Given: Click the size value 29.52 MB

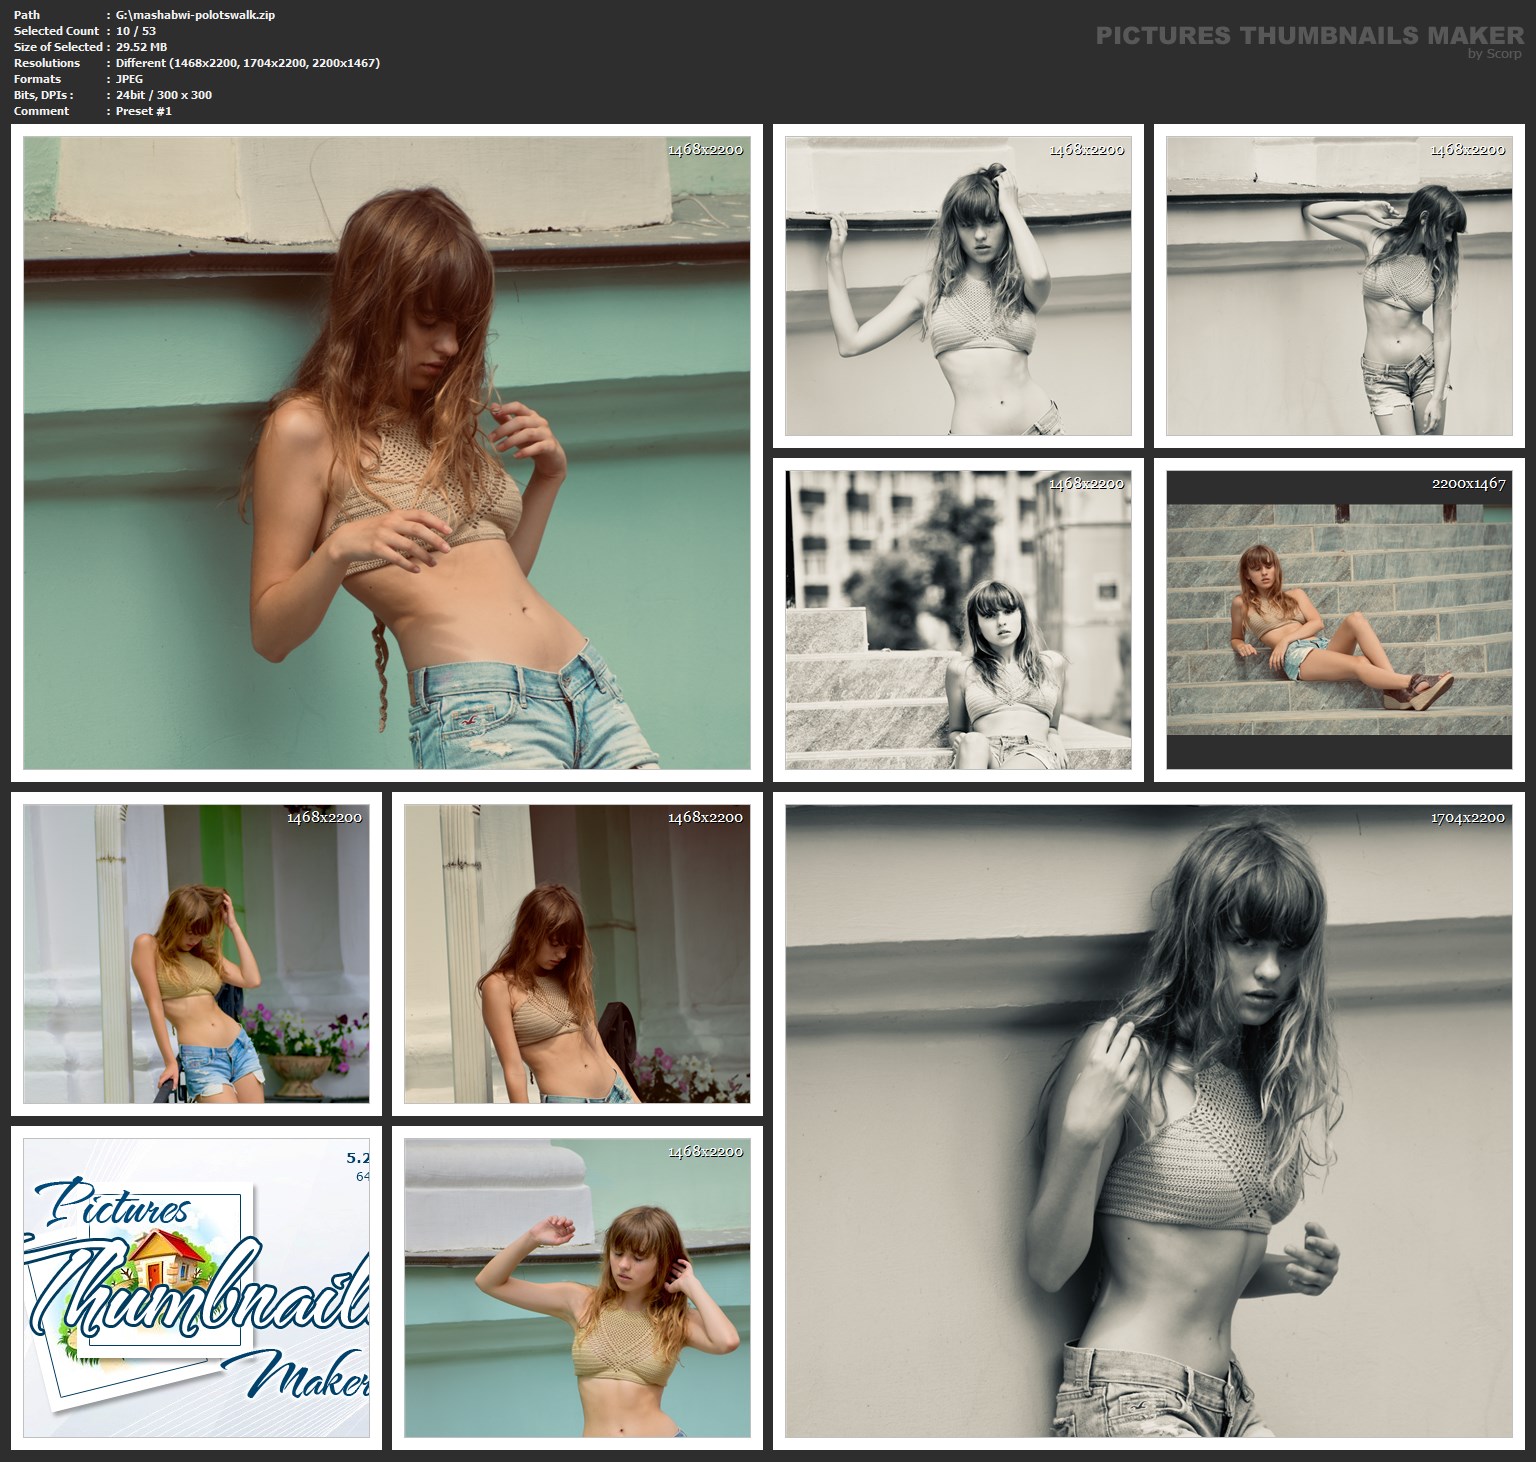Looking at the screenshot, I should [141, 47].
